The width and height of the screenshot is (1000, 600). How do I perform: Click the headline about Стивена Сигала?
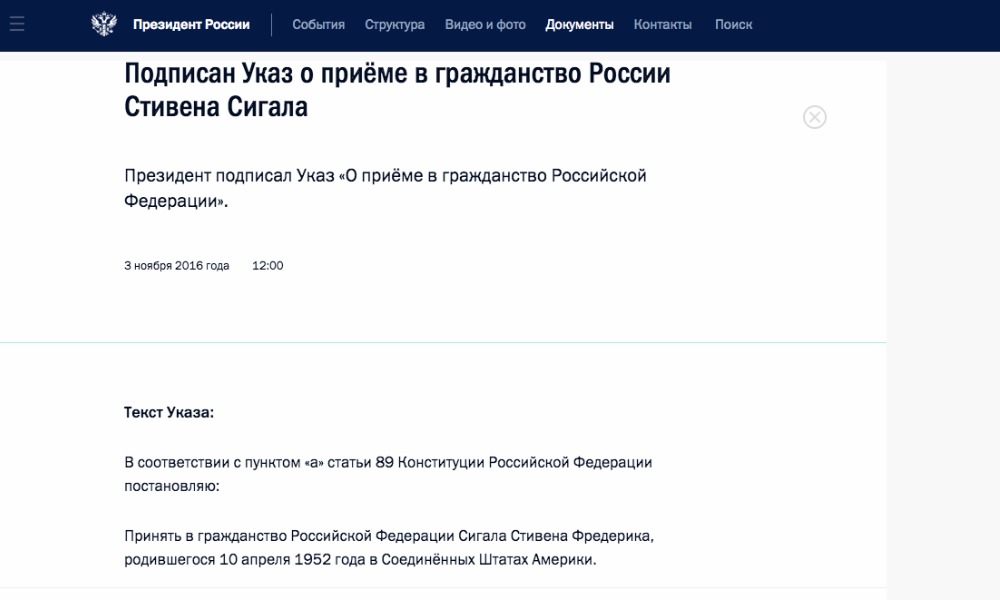pos(397,91)
